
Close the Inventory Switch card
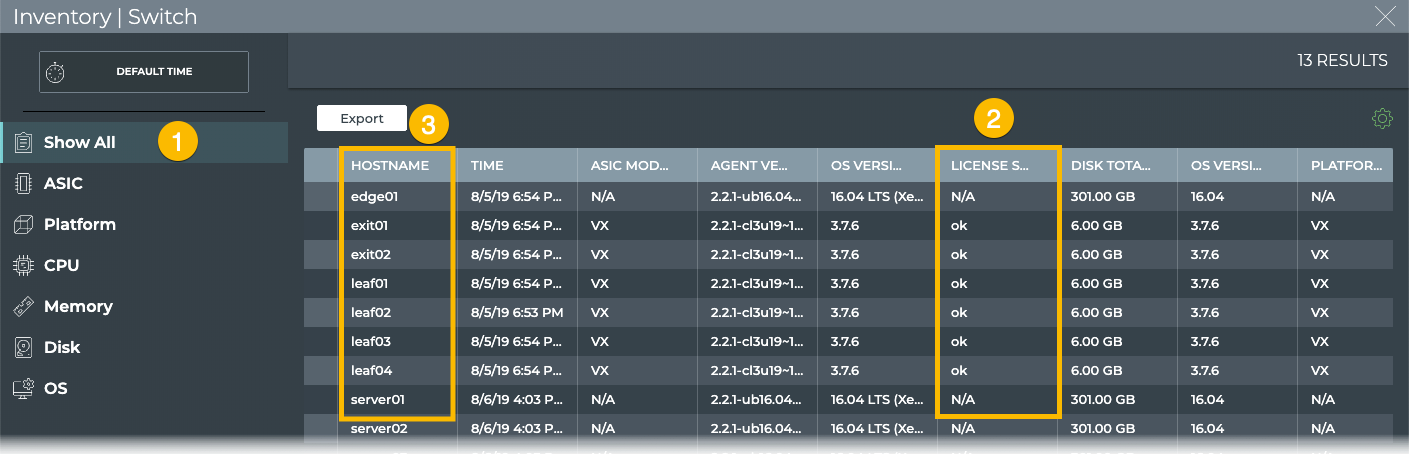coord(1385,15)
